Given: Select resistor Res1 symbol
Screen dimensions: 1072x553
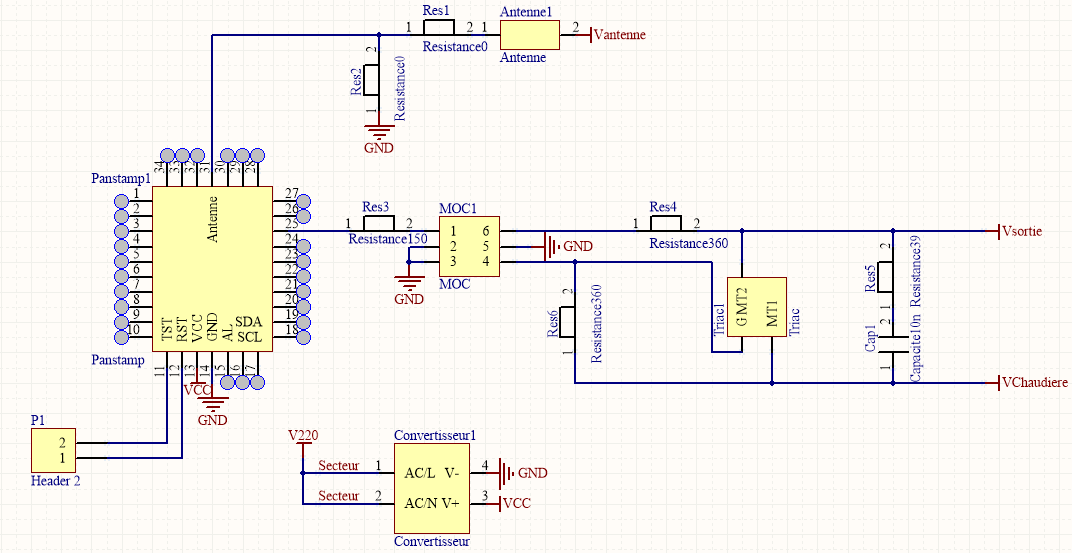Looking at the screenshot, I should point(438,28).
